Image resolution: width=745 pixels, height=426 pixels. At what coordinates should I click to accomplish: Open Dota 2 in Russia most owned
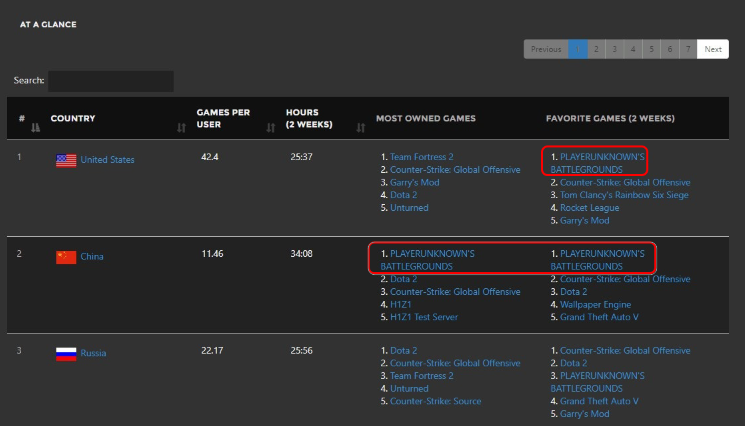(x=403, y=350)
